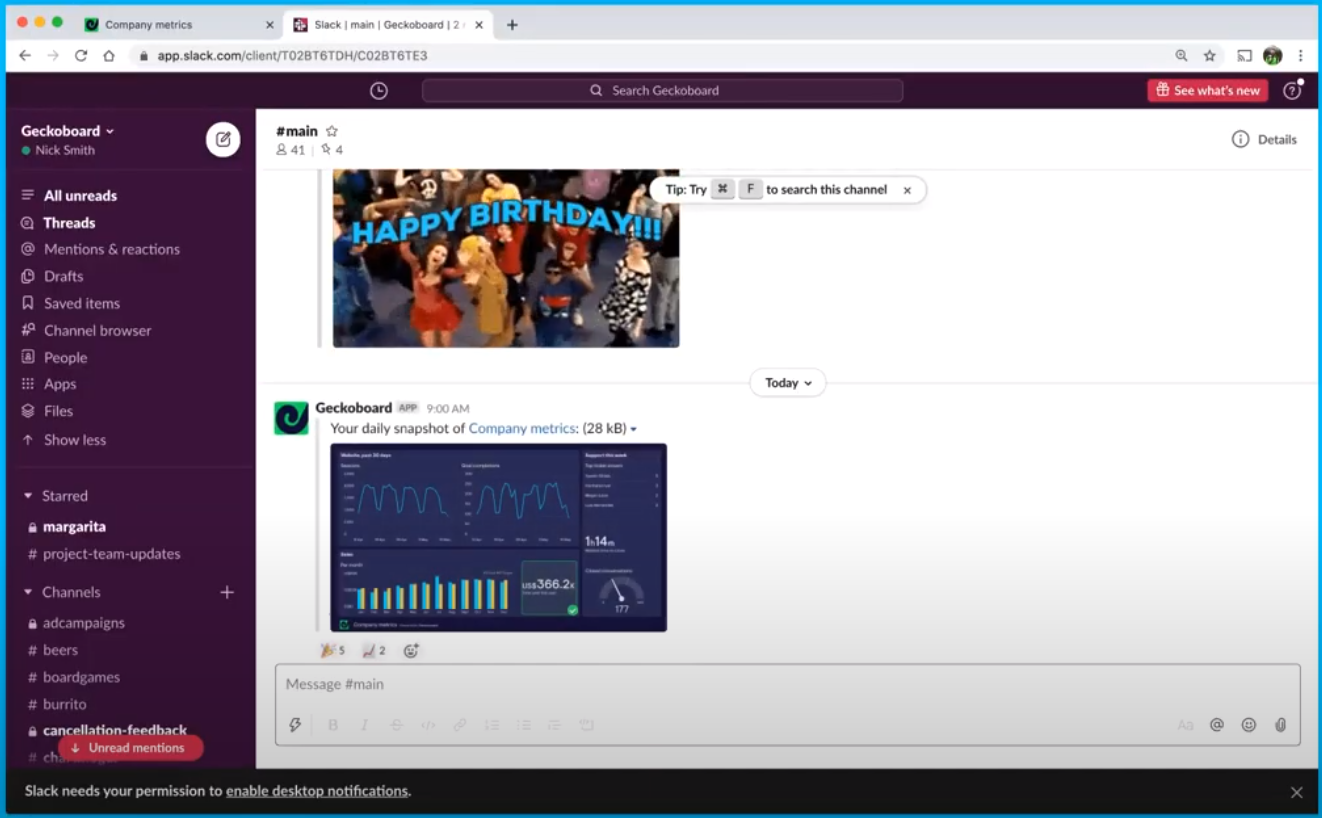This screenshot has width=1322, height=818.
Task: Click the enable desktop notifications link
Action: click(x=316, y=790)
